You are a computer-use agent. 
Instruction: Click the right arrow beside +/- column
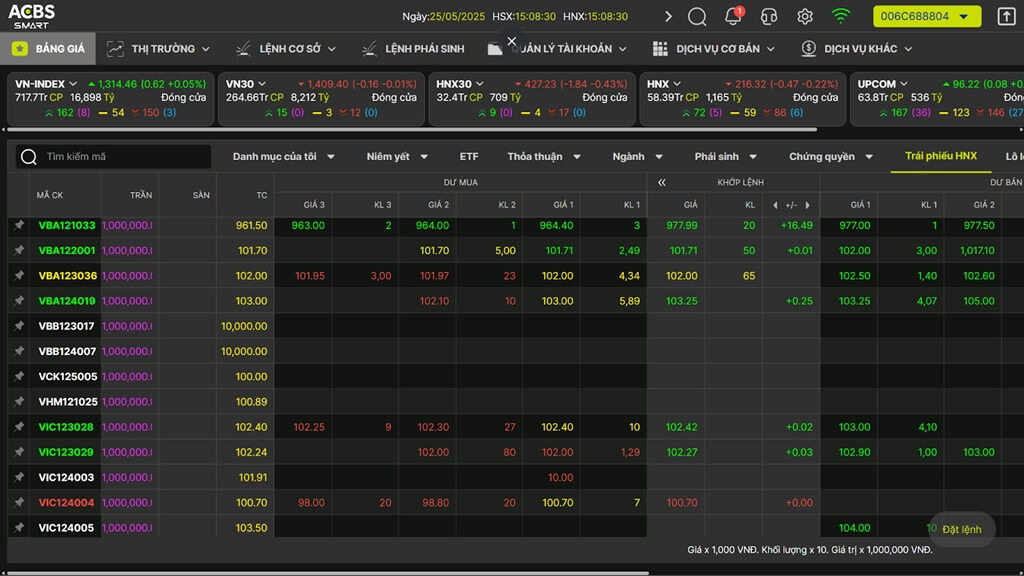[x=808, y=205]
